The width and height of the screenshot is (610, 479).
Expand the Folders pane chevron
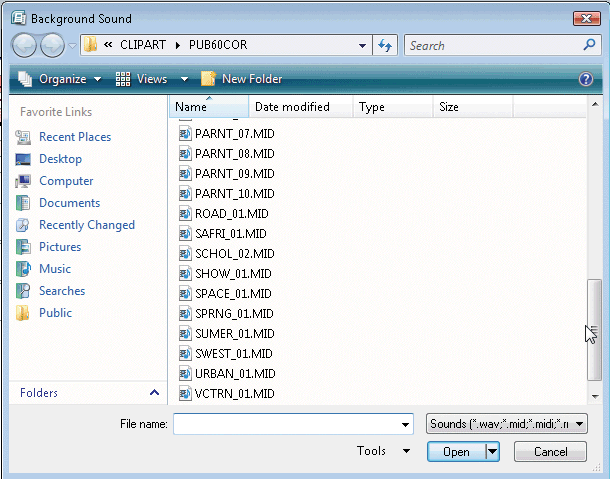(154, 393)
